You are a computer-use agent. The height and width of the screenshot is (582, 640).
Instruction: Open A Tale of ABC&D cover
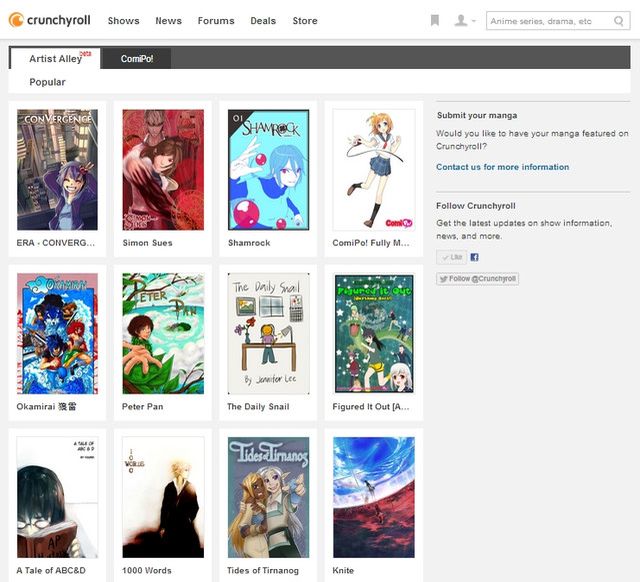[57, 497]
